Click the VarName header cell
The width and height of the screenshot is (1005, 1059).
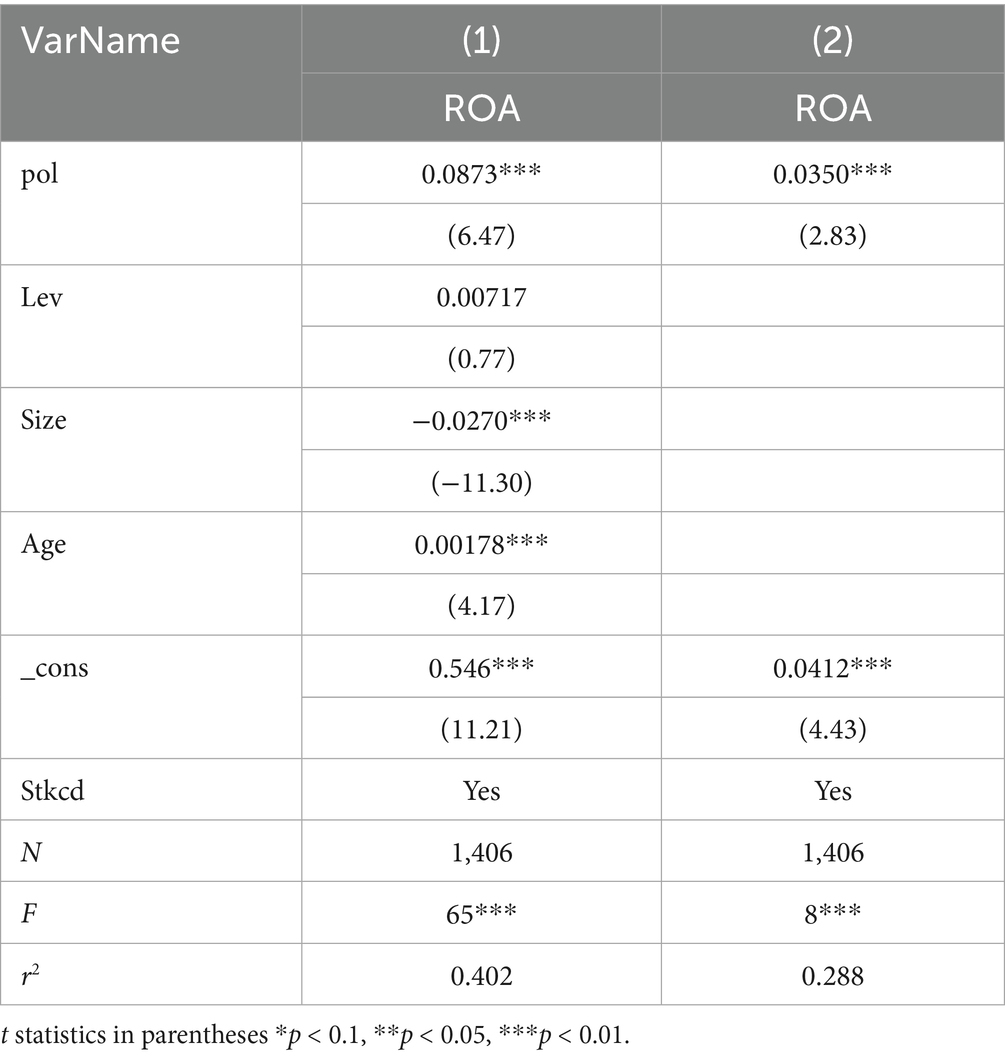click(x=101, y=40)
